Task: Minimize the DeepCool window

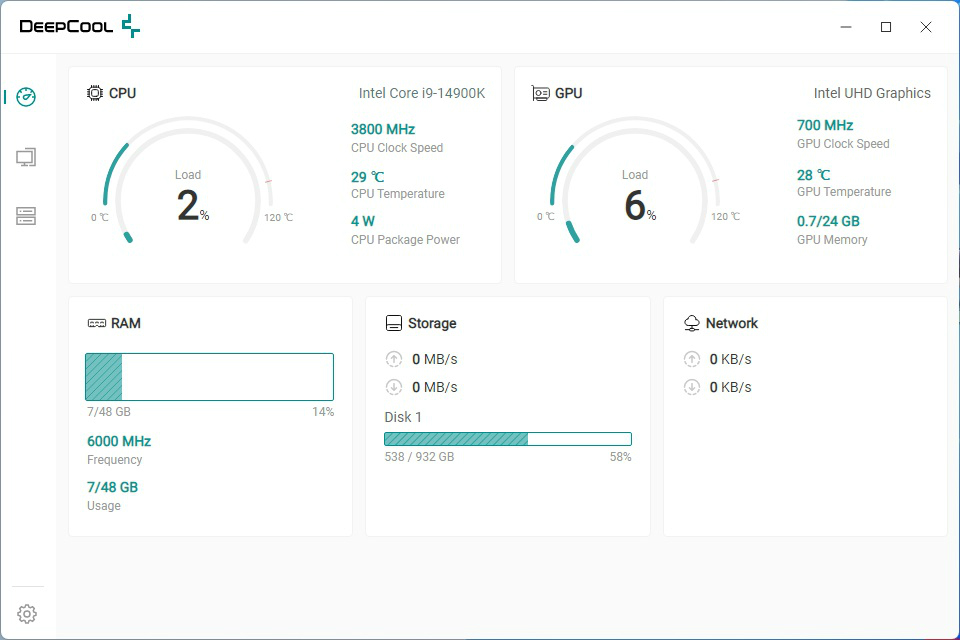Action: [846, 27]
